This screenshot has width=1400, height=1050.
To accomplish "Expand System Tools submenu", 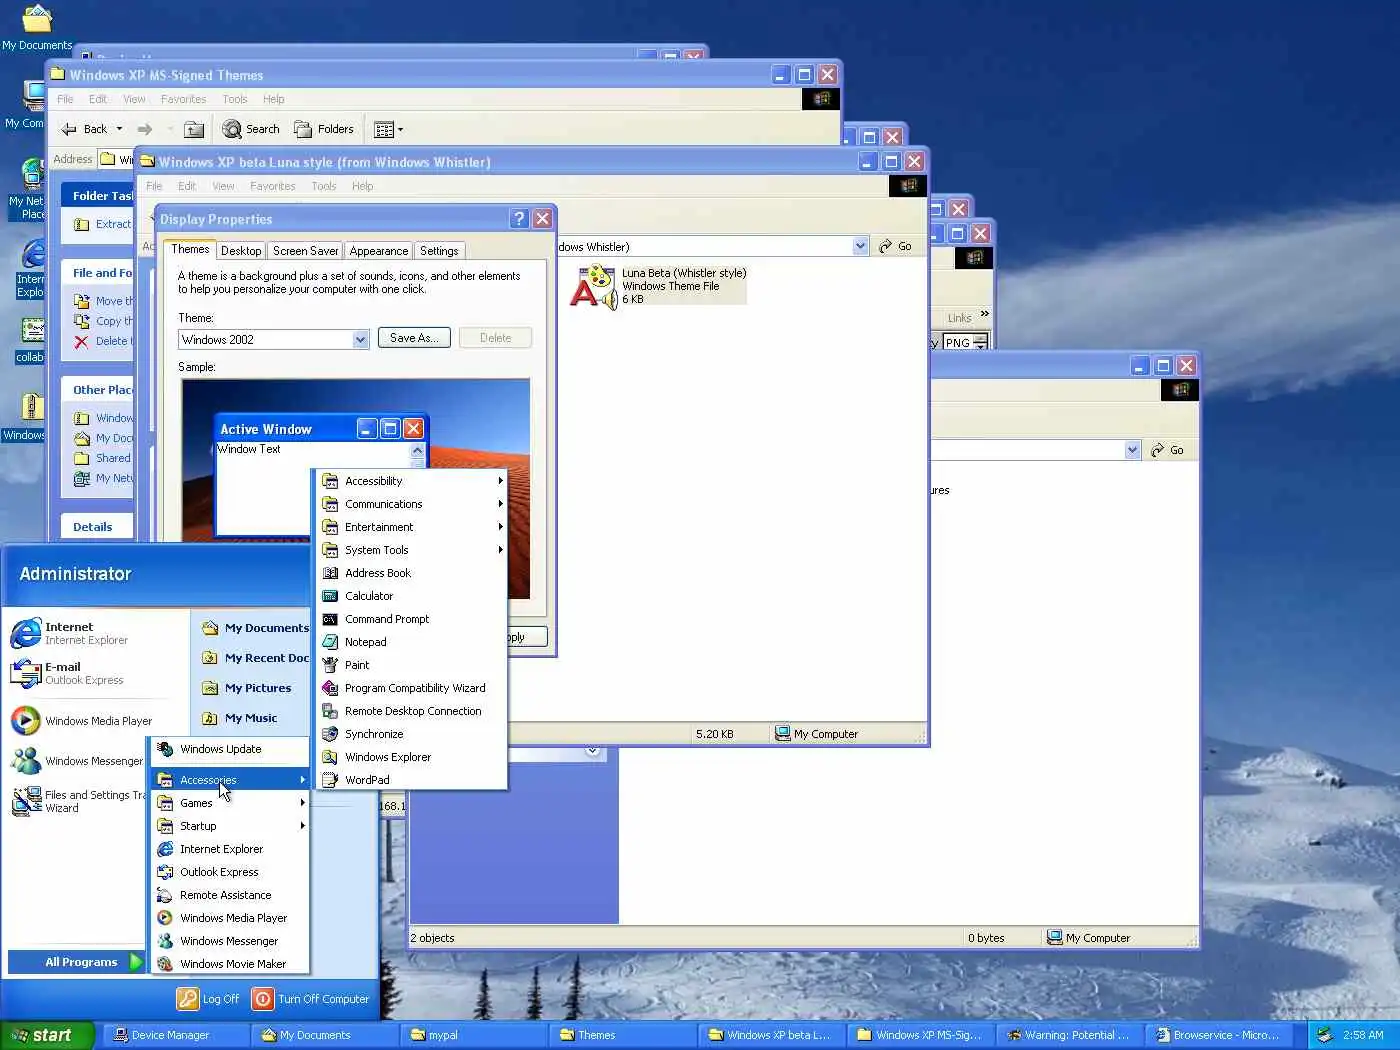I will click(411, 550).
